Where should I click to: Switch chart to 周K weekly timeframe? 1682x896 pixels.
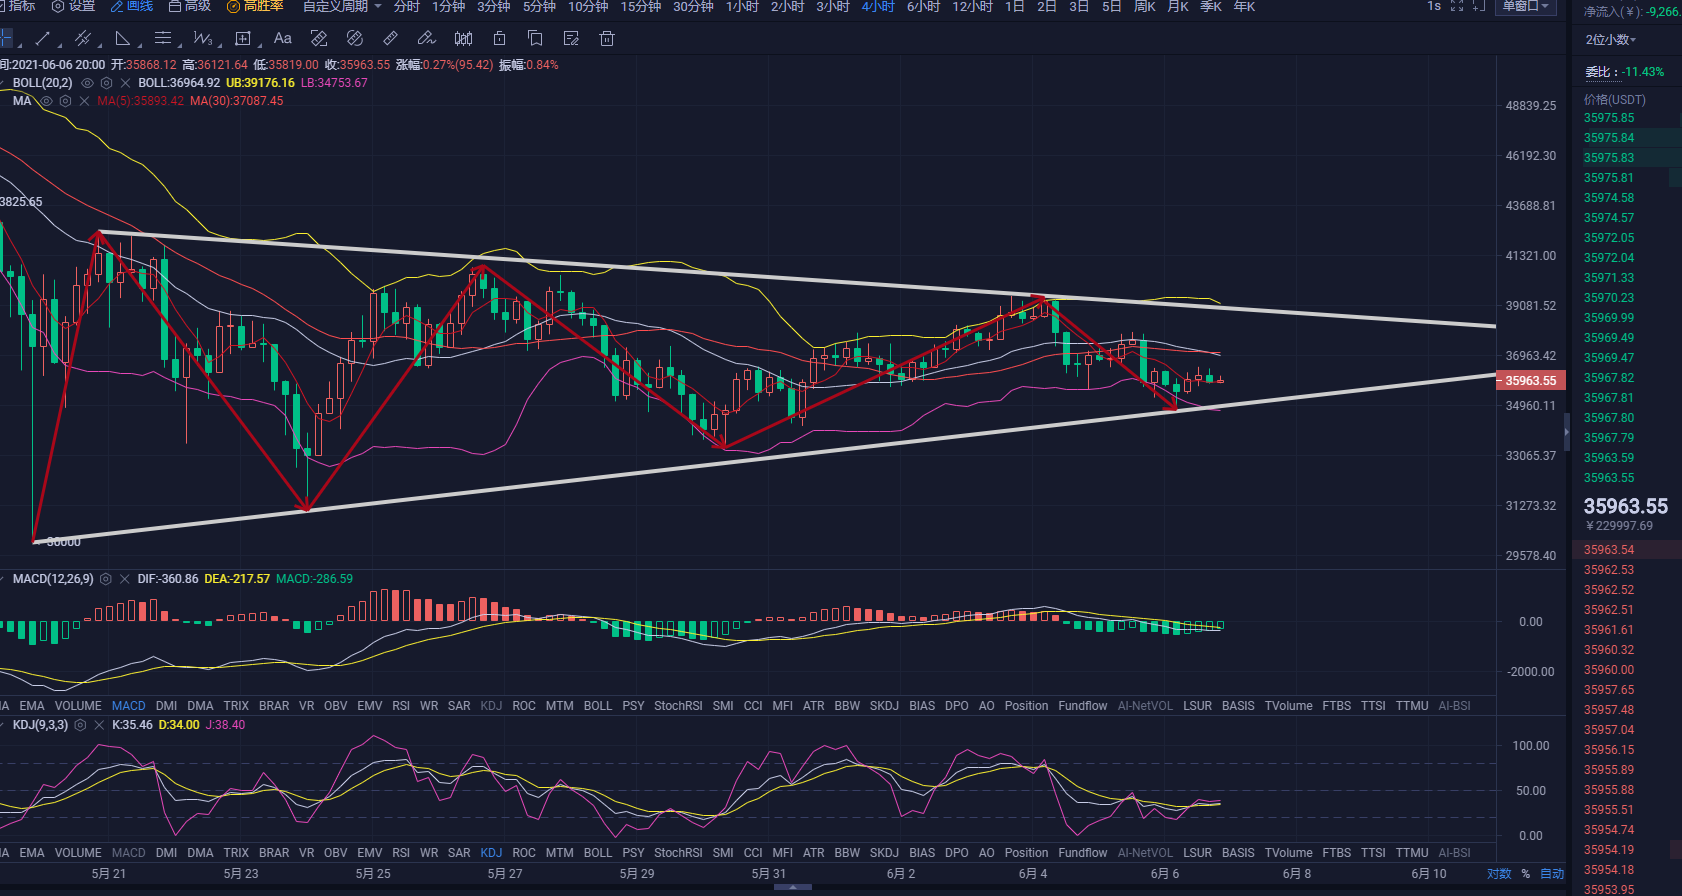pos(1145,6)
